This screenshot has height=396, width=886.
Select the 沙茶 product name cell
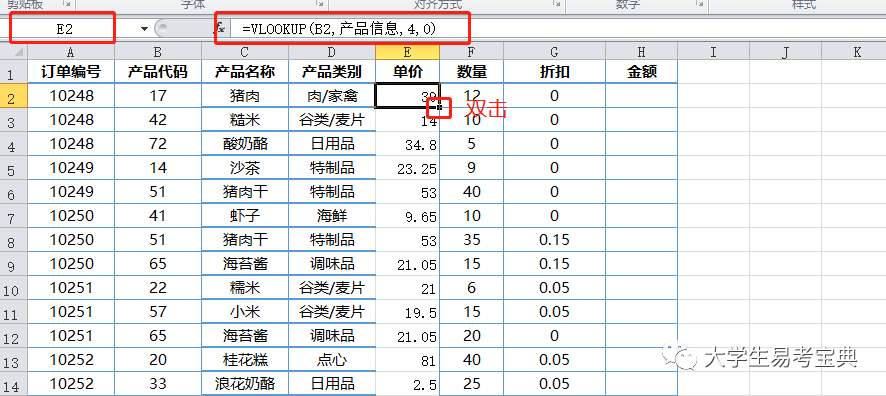(x=245, y=168)
